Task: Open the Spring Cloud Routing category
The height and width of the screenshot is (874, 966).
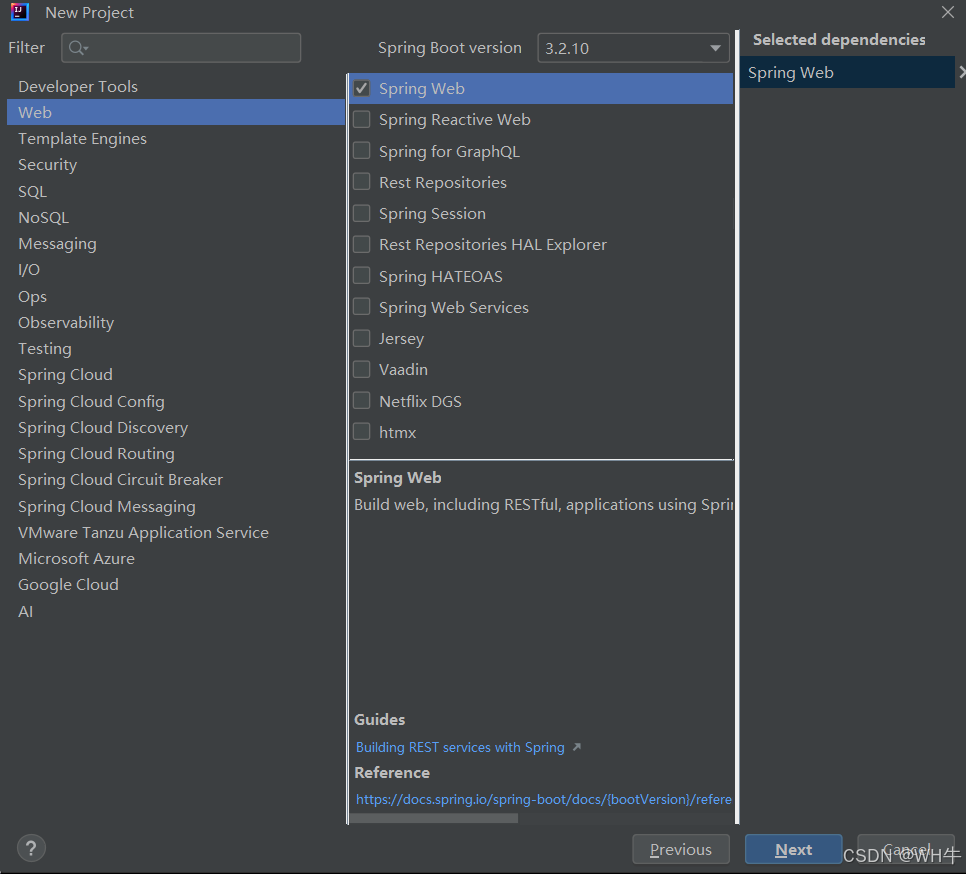Action: 176,454
